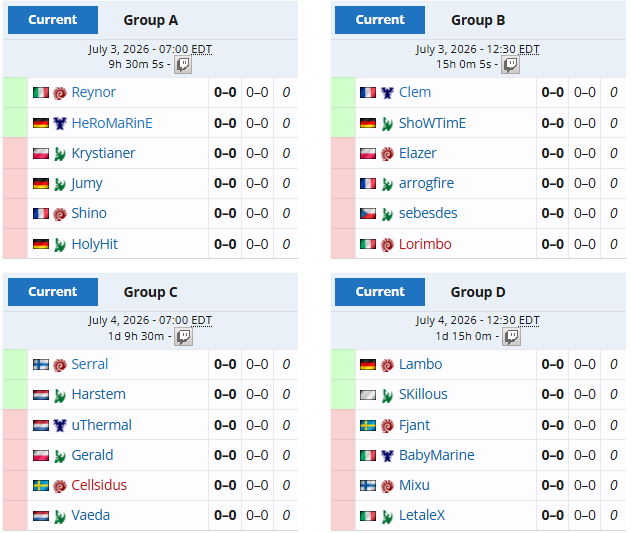This screenshot has width=631, height=533.
Task: Open the Twitch stream icon for Group D
Action: click(x=512, y=337)
